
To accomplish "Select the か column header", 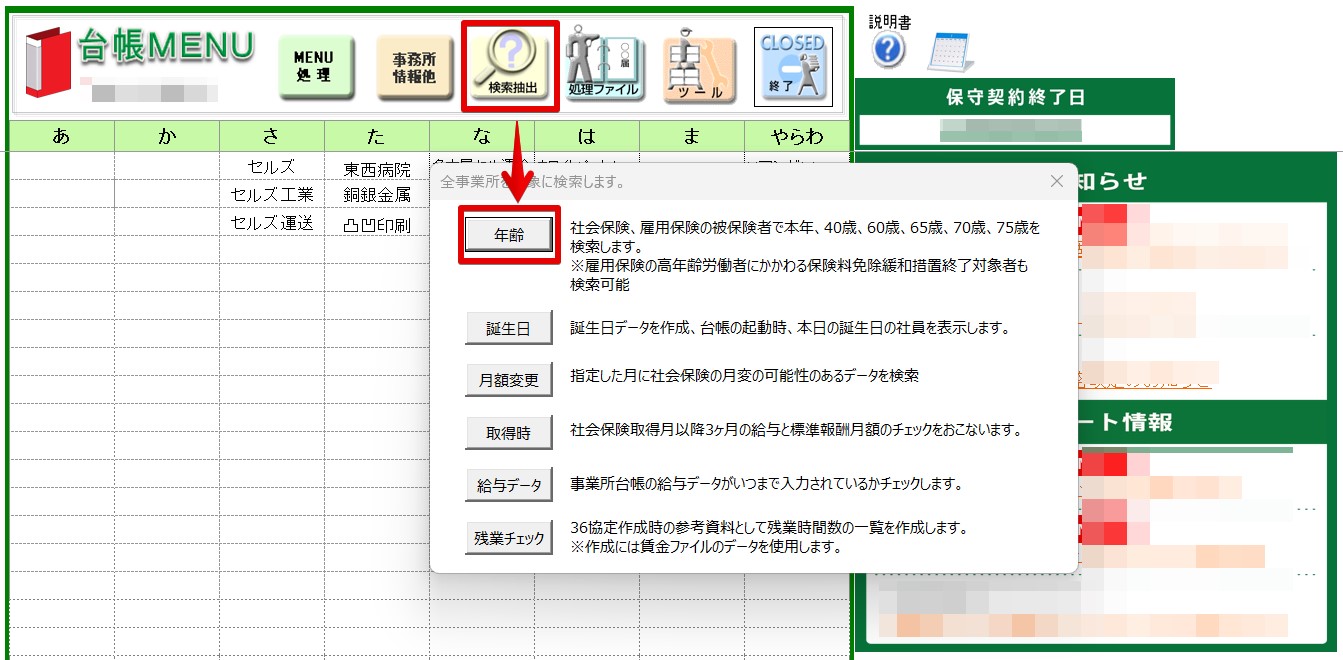I will (167, 136).
